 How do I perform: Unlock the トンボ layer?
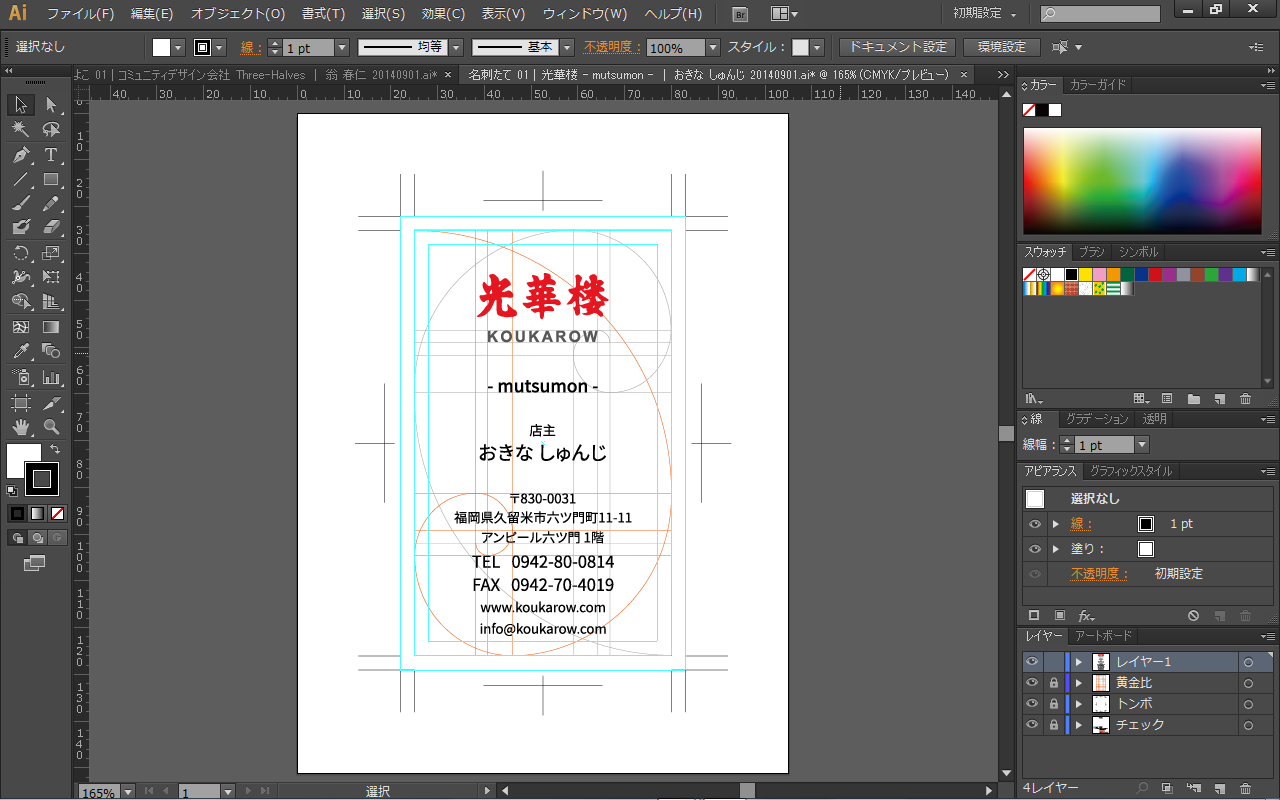(1053, 704)
